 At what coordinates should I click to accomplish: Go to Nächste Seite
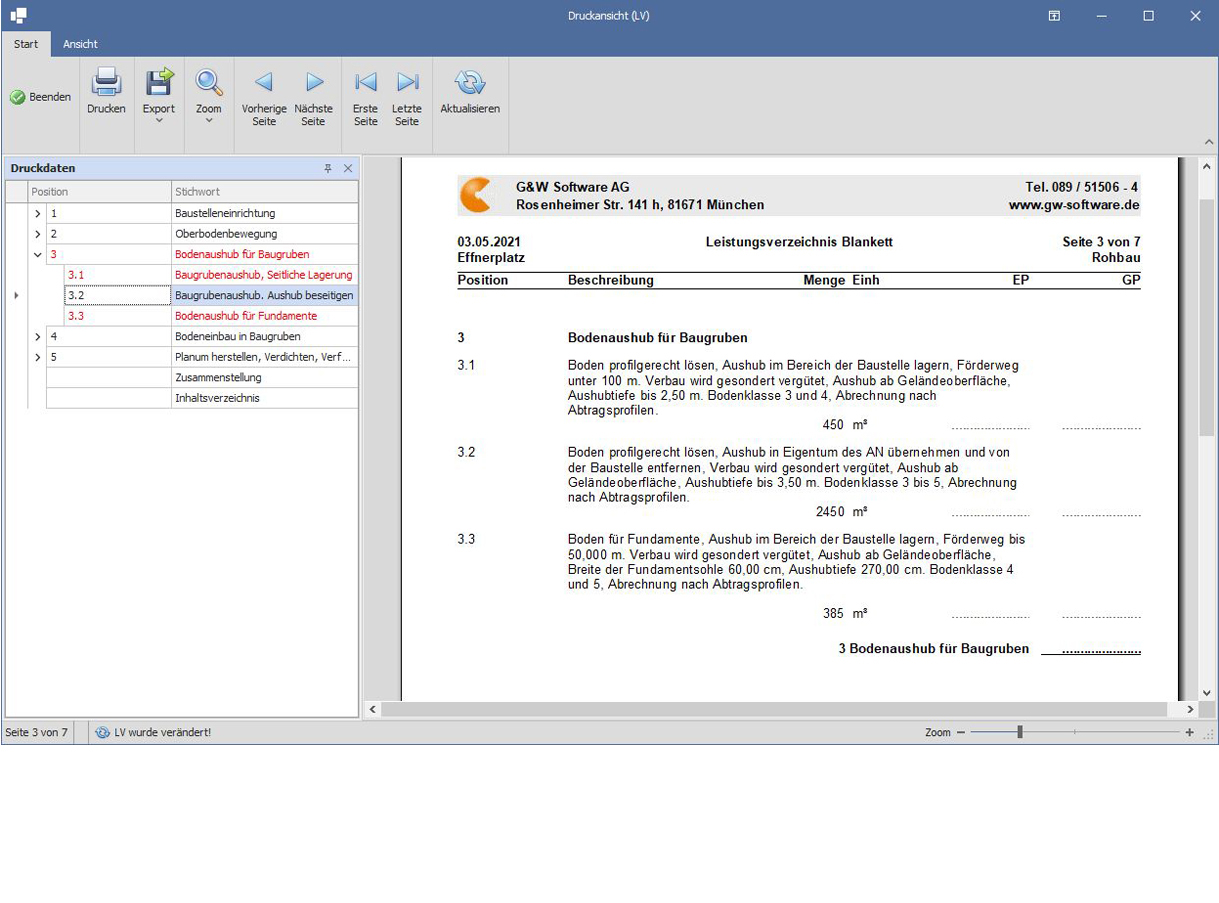(314, 83)
